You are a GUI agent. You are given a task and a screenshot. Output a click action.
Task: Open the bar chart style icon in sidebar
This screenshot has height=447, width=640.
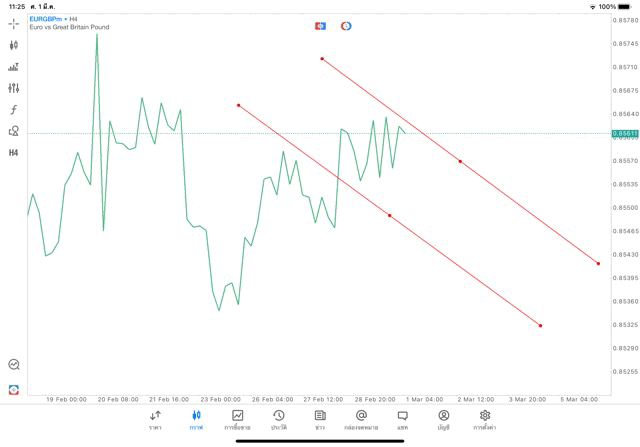(x=14, y=67)
